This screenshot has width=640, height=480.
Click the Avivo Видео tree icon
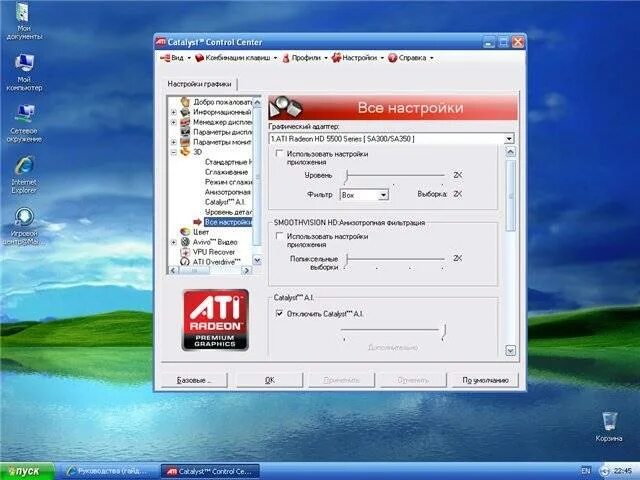(185, 242)
